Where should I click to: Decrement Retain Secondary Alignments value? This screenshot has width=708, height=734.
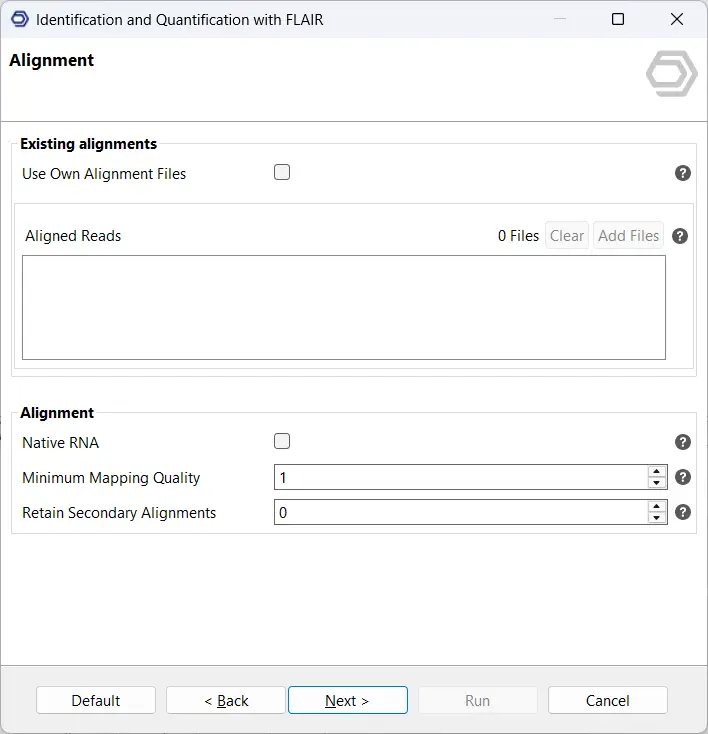click(657, 518)
